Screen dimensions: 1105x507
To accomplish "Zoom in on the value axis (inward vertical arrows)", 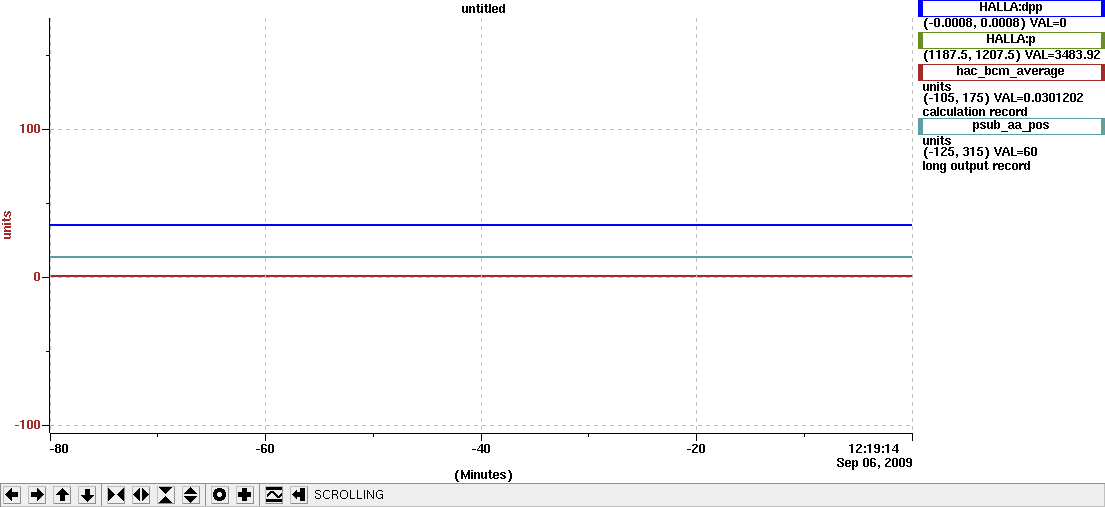I will point(166,495).
